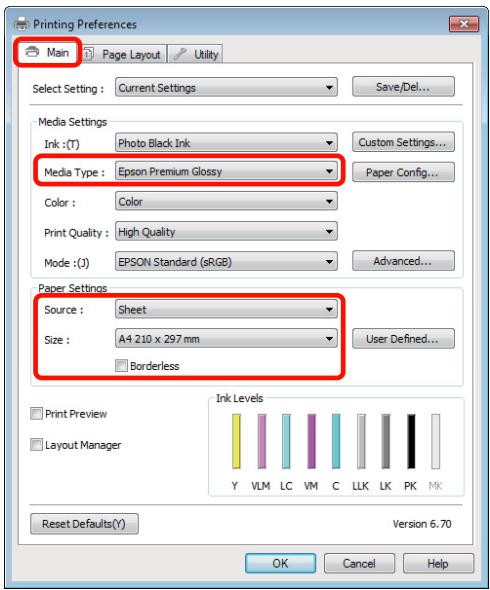Click the Save/Del... button
Screen dimensions: 490x590
[403, 87]
